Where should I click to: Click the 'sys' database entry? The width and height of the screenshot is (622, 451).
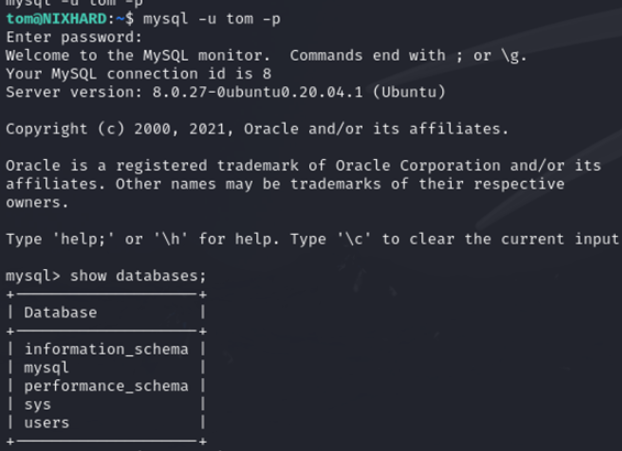pyautogui.click(x=38, y=405)
